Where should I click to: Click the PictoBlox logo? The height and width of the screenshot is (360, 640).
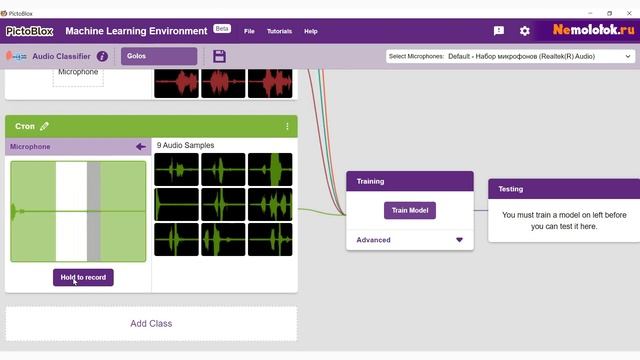point(29,31)
